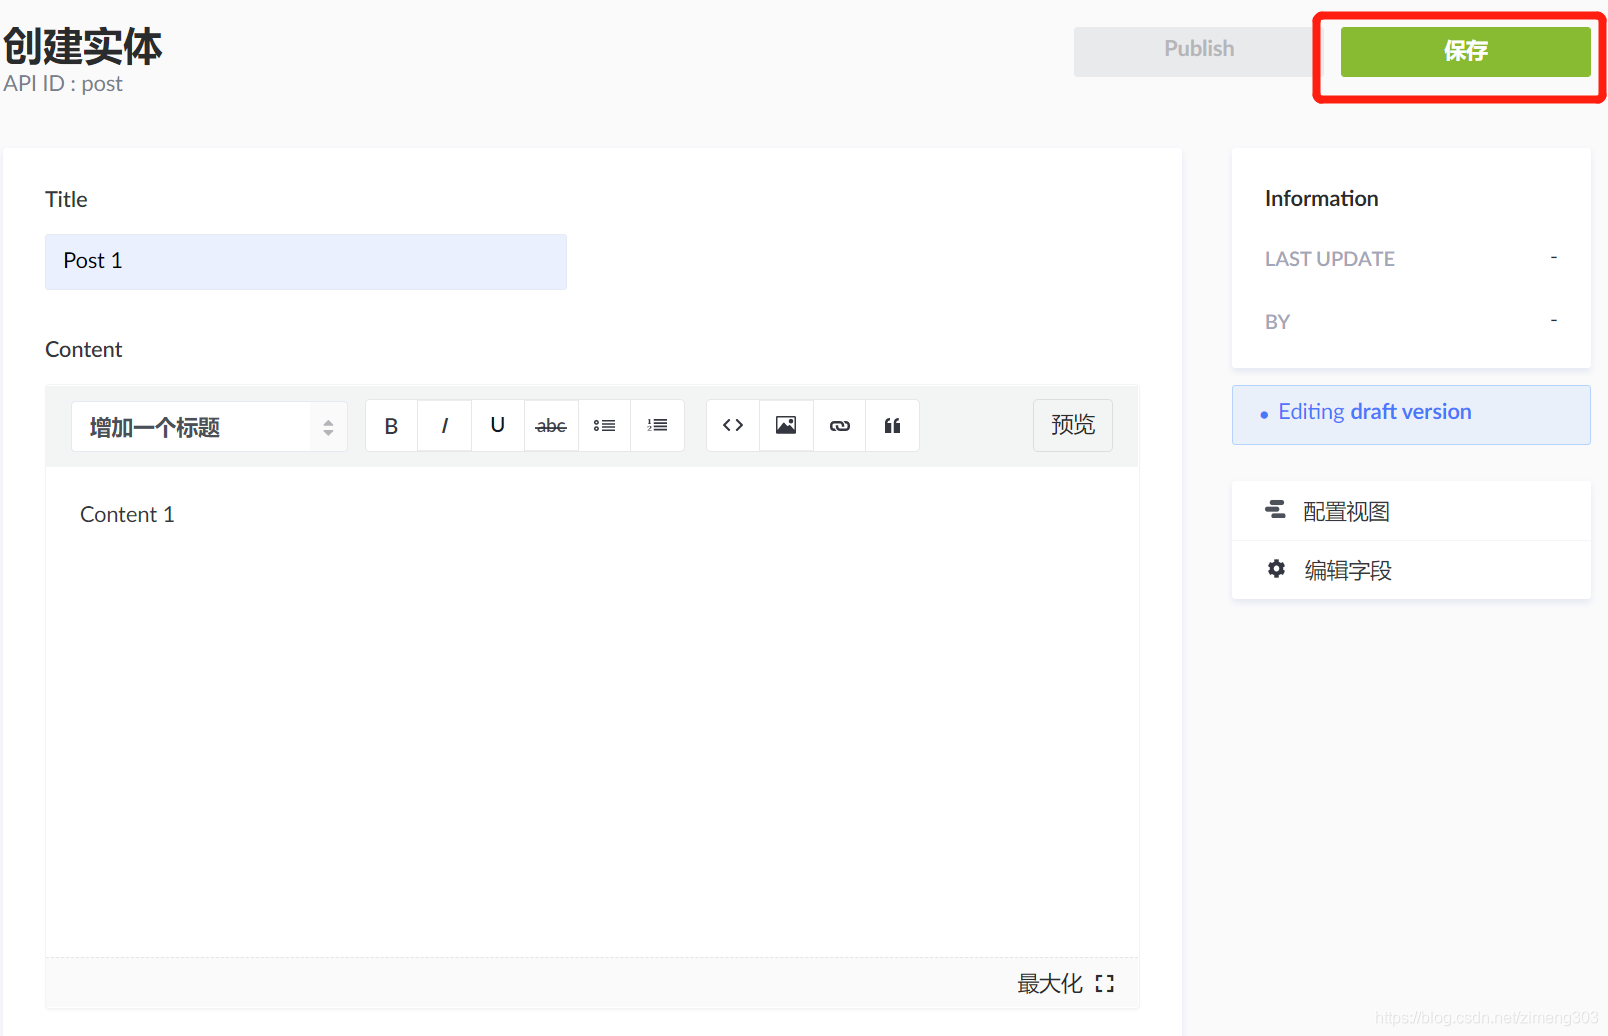This screenshot has width=1608, height=1036.
Task: Click the Publish button
Action: (1199, 51)
